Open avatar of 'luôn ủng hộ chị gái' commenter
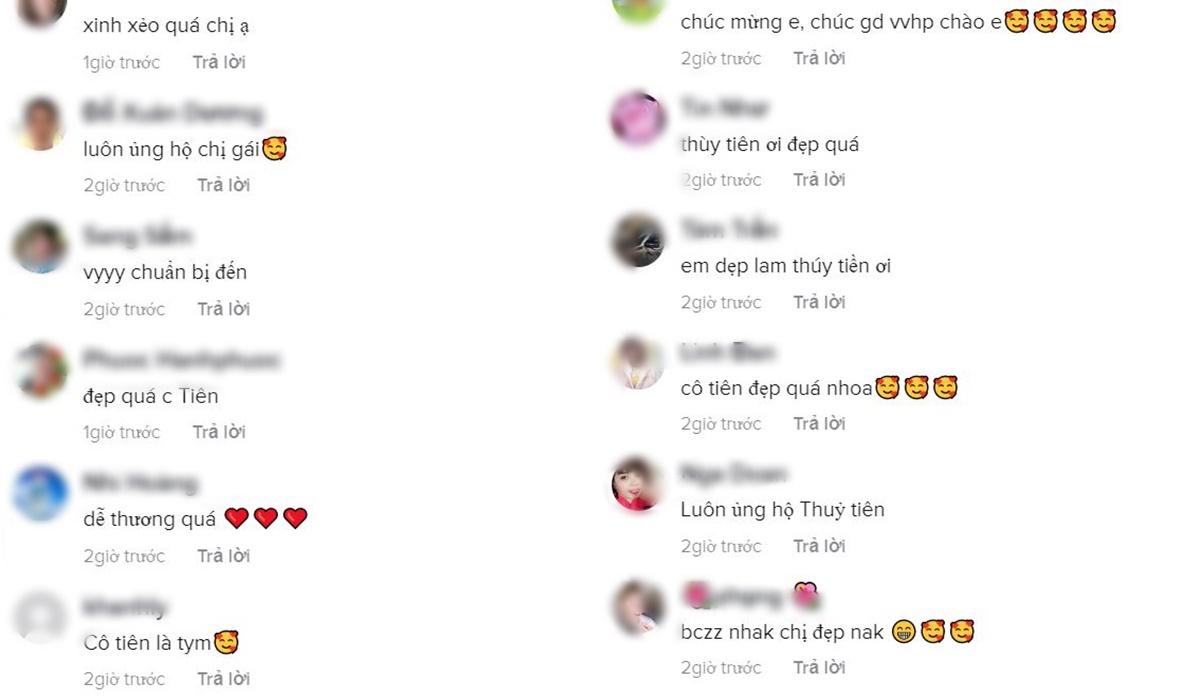Screen dimensions: 1200x700 pos(42,124)
